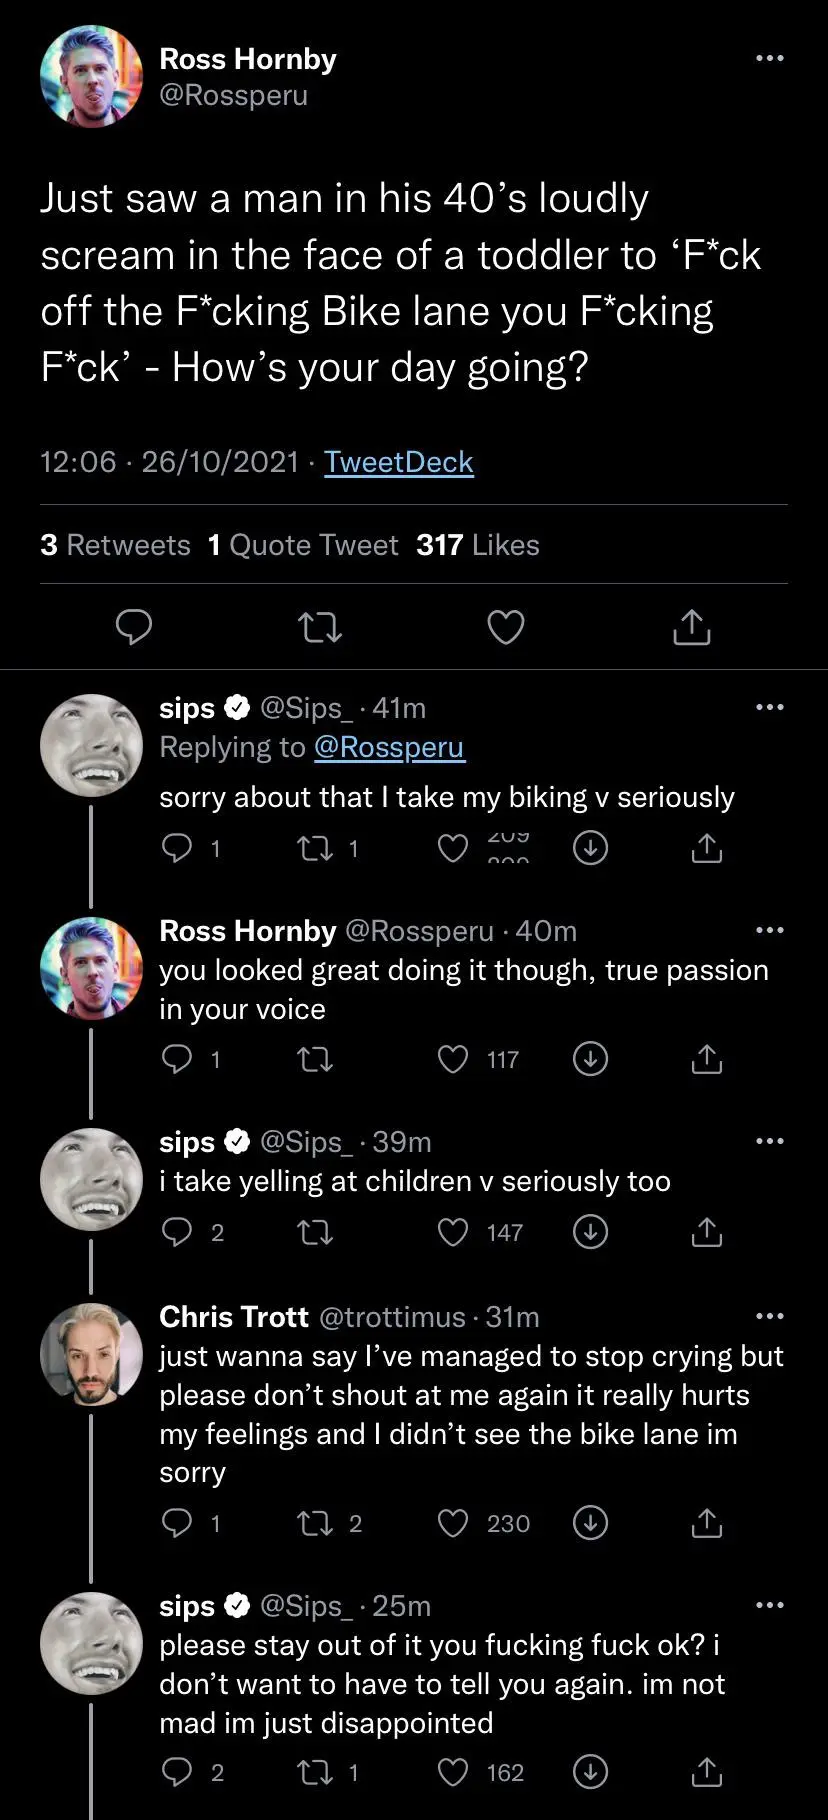
Task: Open menu on sips' 39m reply
Action: (769, 1141)
